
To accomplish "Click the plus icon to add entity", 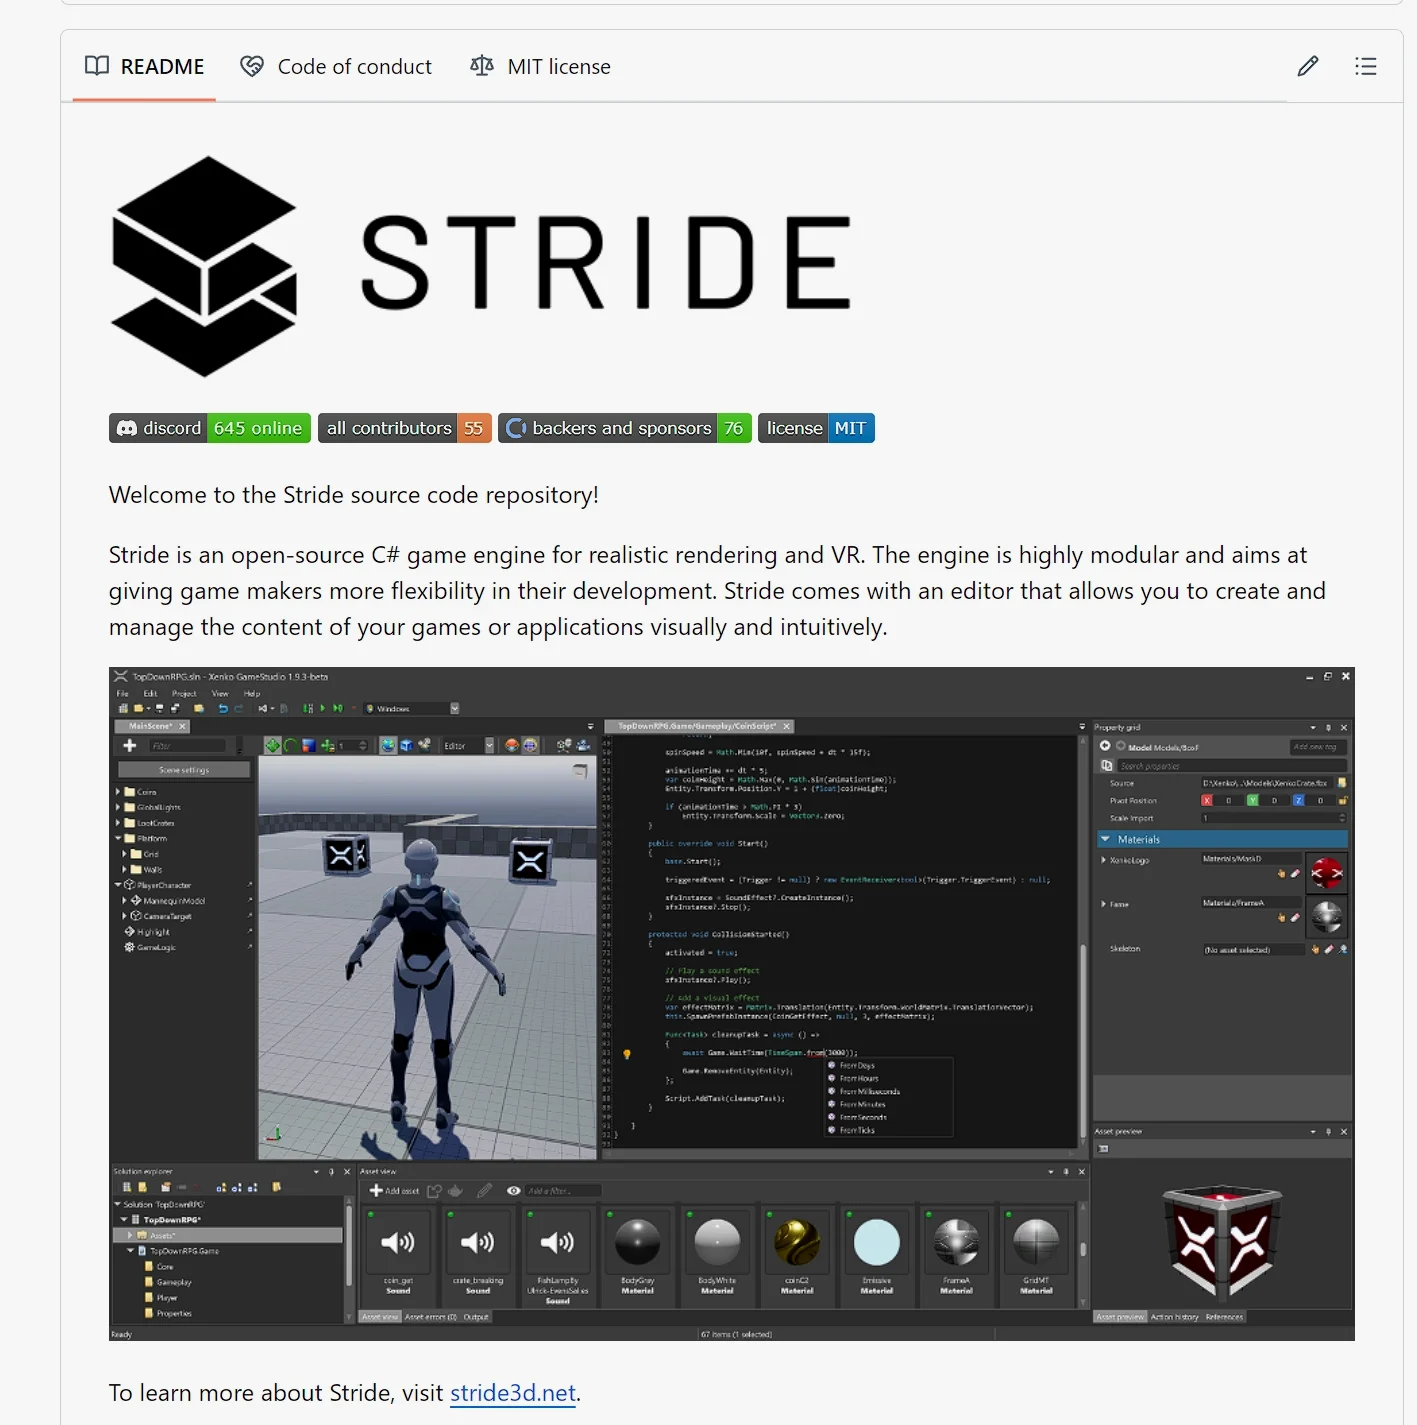I will [x=130, y=745].
